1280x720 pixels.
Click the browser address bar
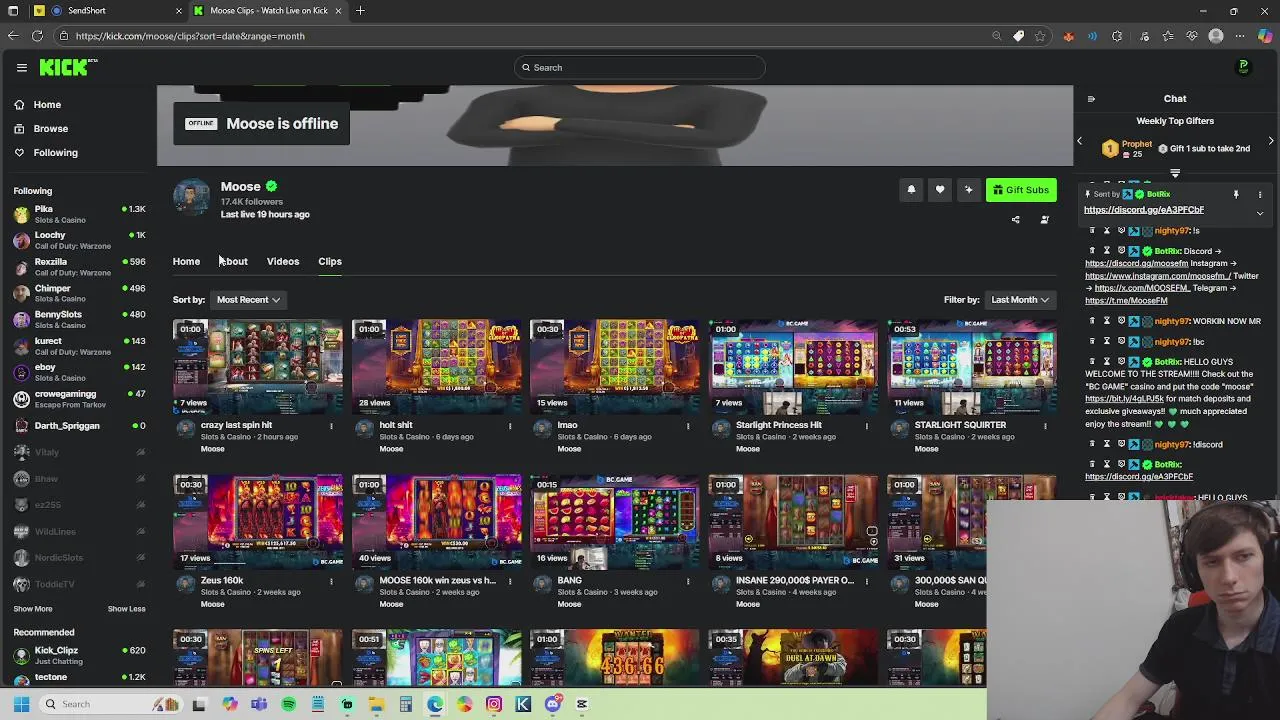click(x=520, y=36)
